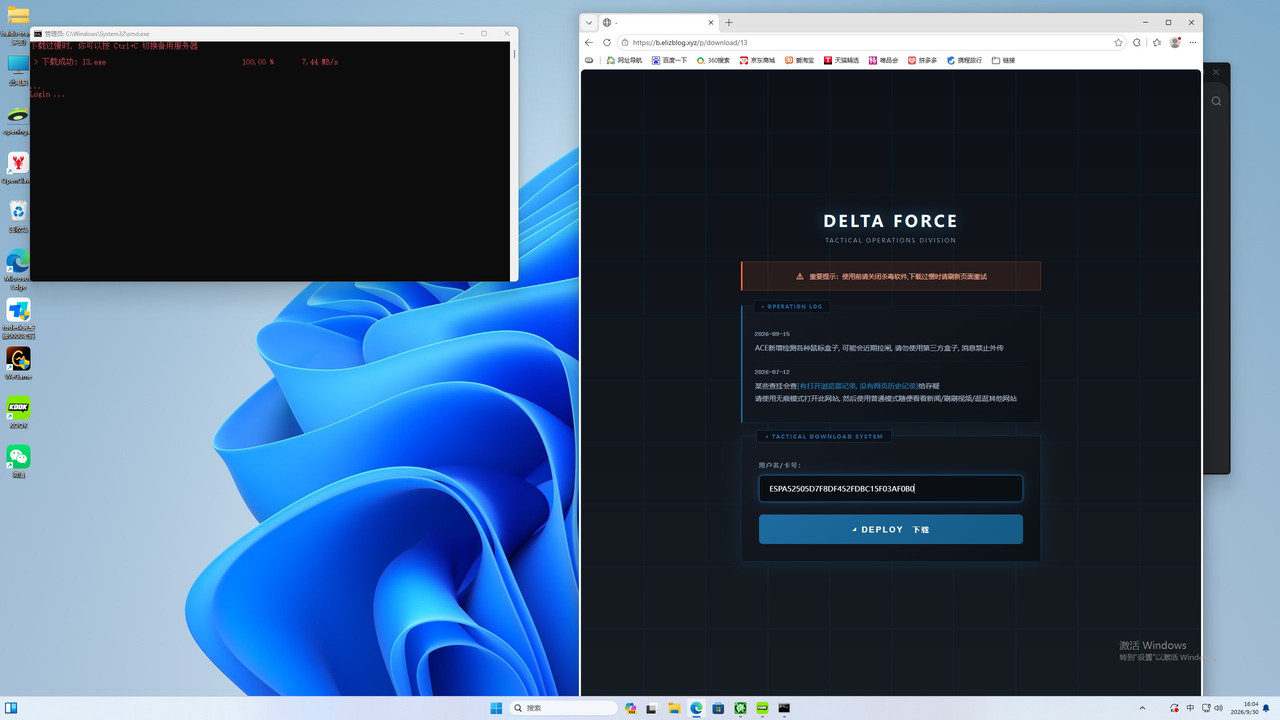Open the browser profile avatar
Viewport: 1280px width, 720px height.
[x=1175, y=43]
